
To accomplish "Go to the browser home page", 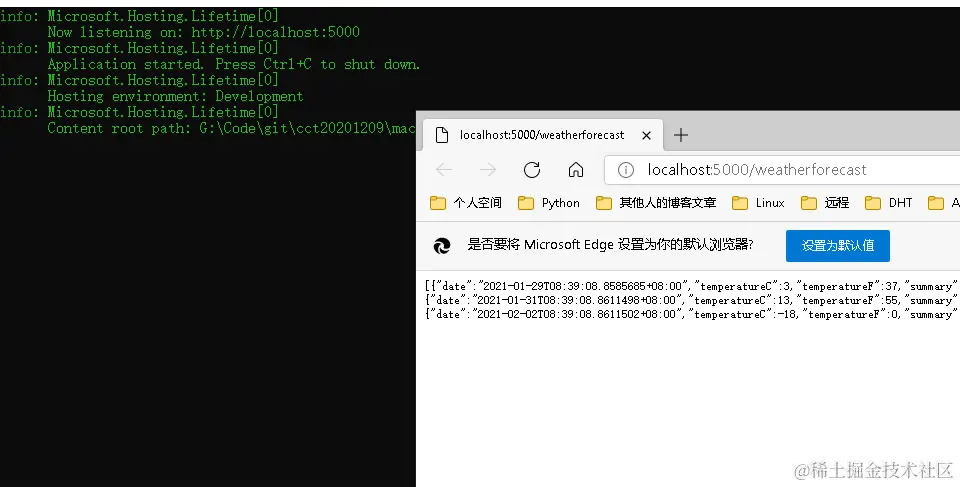I will click(x=576, y=170).
